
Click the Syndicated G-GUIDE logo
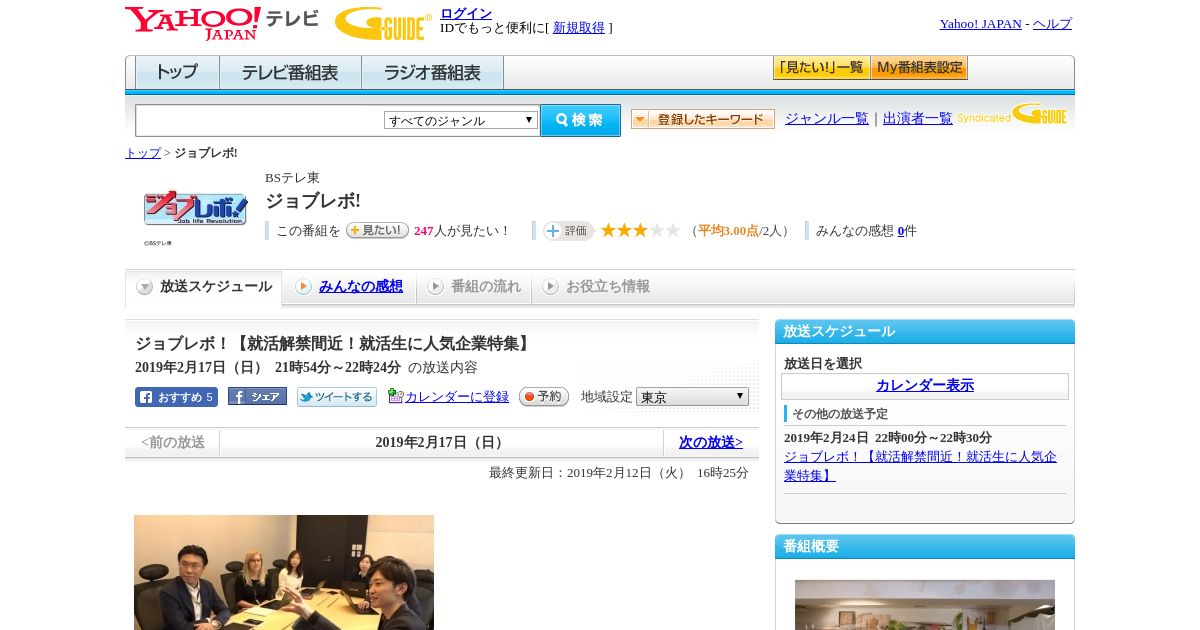(1012, 114)
